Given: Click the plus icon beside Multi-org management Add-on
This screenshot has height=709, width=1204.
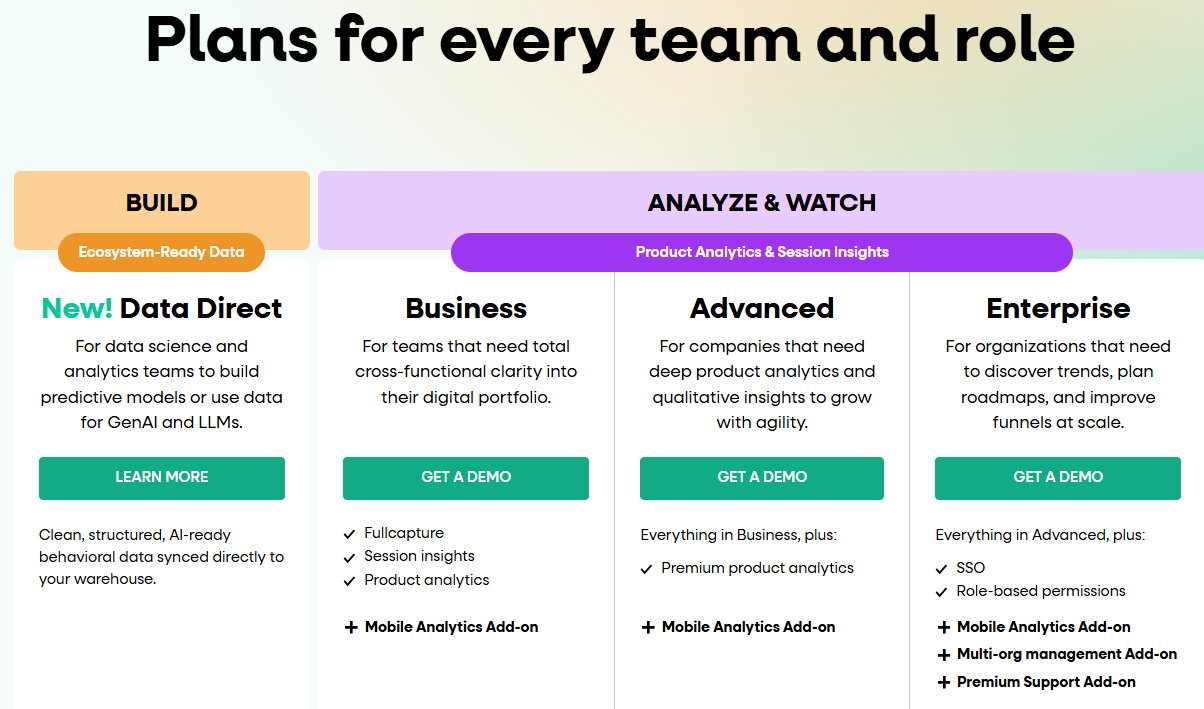Looking at the screenshot, I should pos(944,654).
